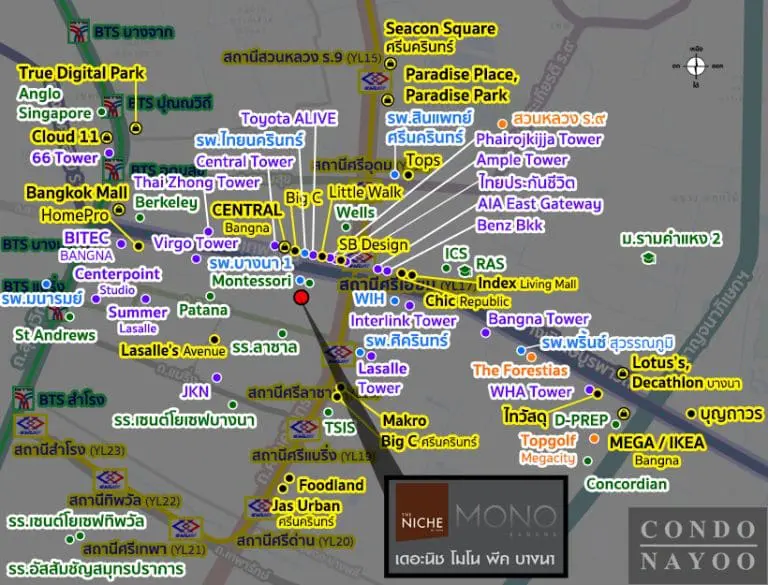Viewport: 768px width, 585px height.
Task: Click the สถานีทิพวัล YL22 MRT logo
Action: tap(110, 479)
